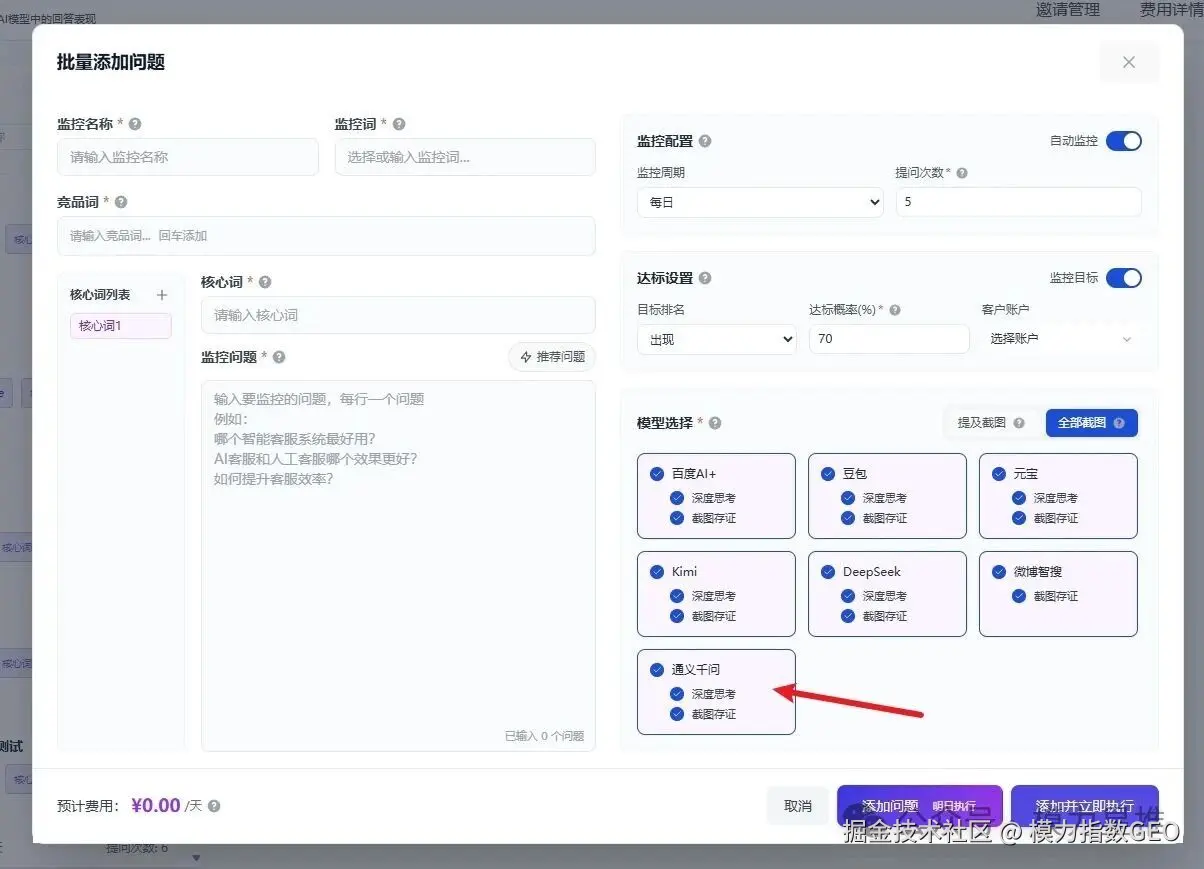Click the help icon next to 监控名称

pyautogui.click(x=135, y=124)
